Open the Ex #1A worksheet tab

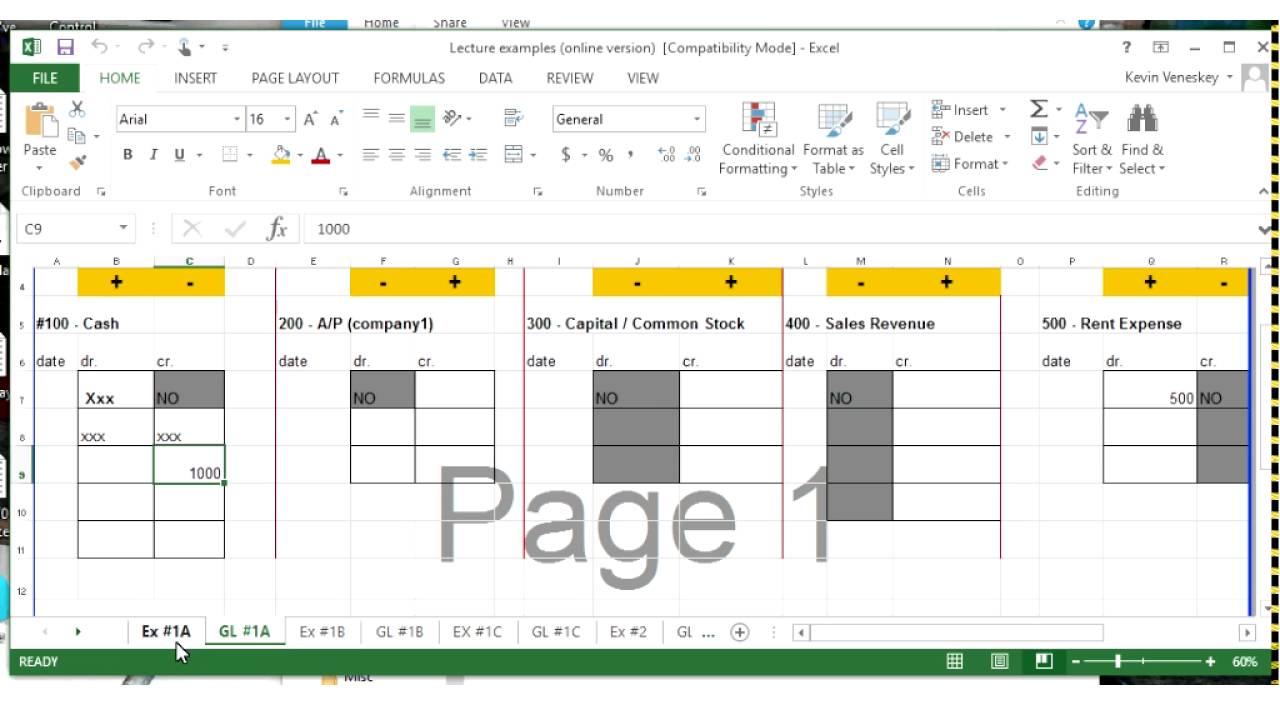(166, 632)
